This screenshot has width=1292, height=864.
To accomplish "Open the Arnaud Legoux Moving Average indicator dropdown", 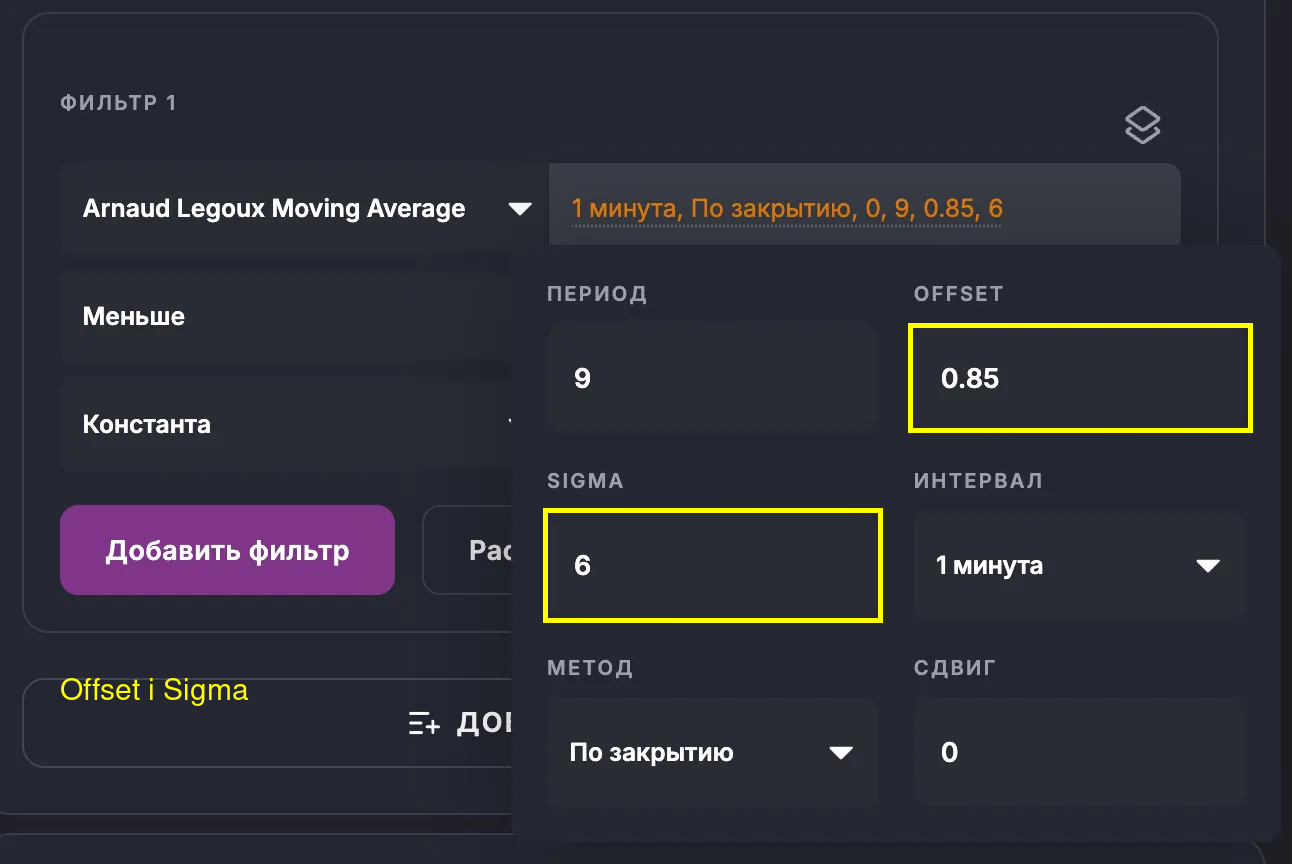I will click(304, 208).
